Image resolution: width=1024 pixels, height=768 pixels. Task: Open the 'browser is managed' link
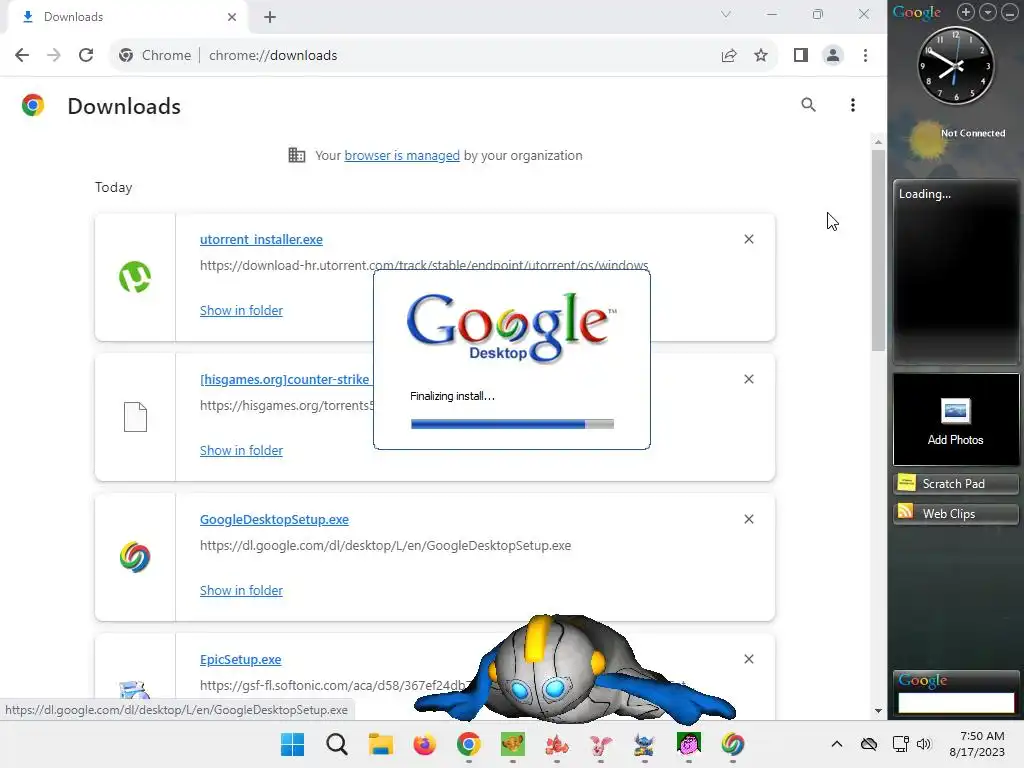[402, 155]
